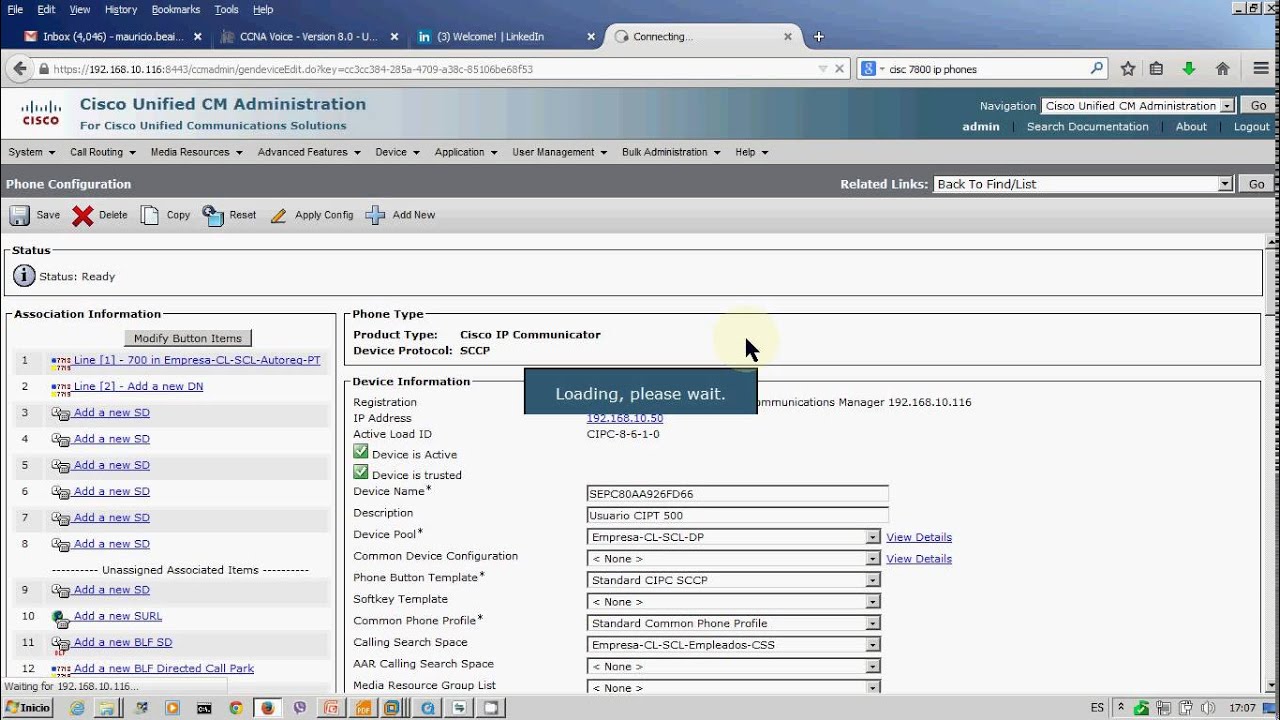Click the Firefox icon in taskbar
The width and height of the screenshot is (1280, 720).
pos(267,708)
